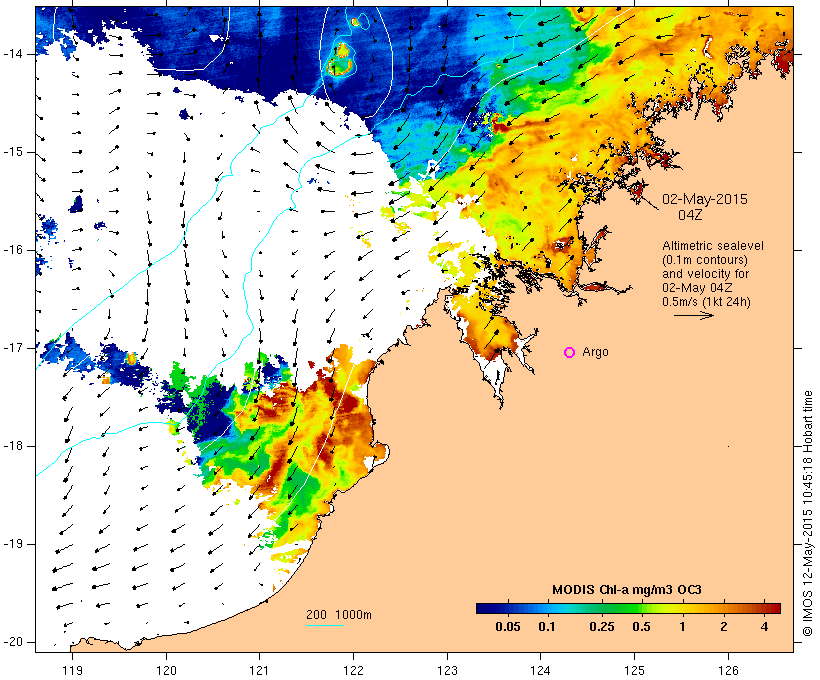Click the colorbar tick label '1'
The width and height of the screenshot is (820, 680).
pos(682,627)
